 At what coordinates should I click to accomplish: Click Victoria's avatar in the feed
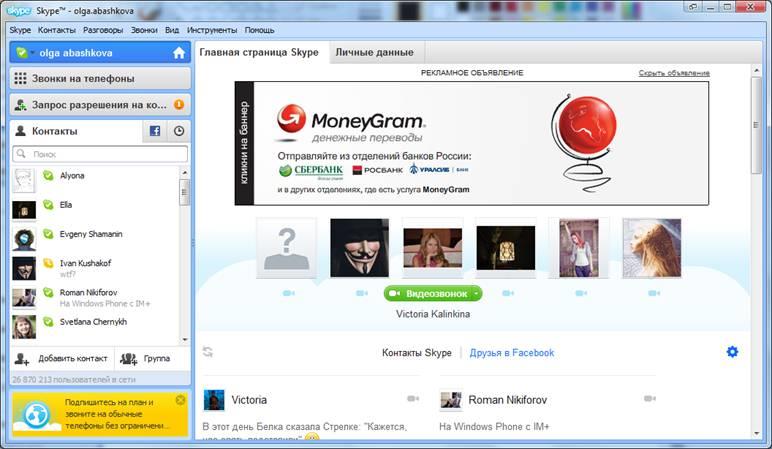(214, 400)
